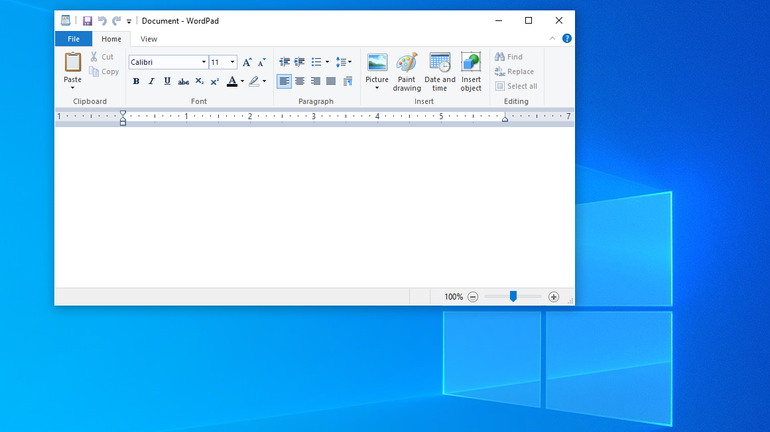
Task: Expand the font size dropdown
Action: [x=232, y=62]
